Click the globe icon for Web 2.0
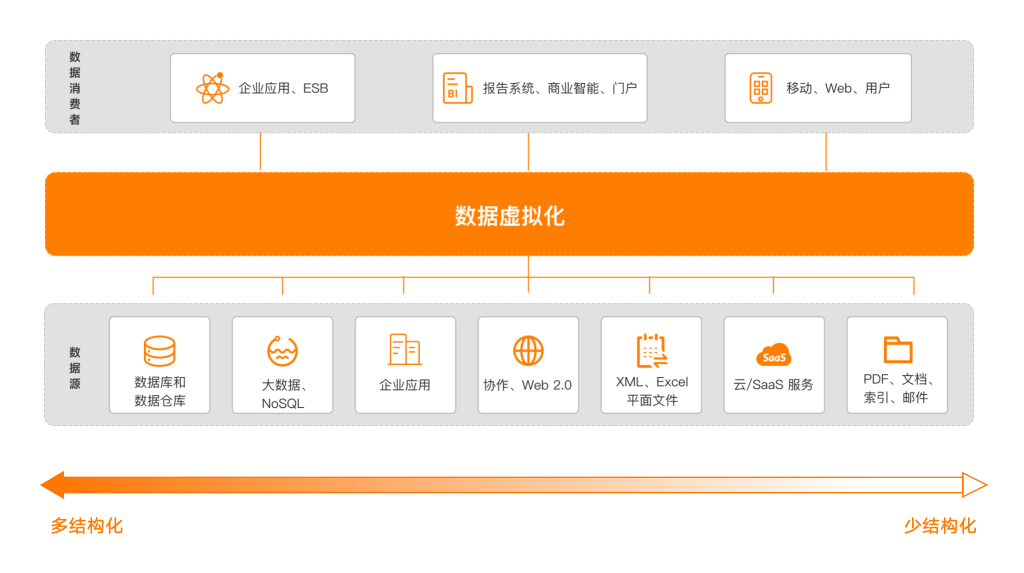Screen dimensions: 1024x573 528,351
